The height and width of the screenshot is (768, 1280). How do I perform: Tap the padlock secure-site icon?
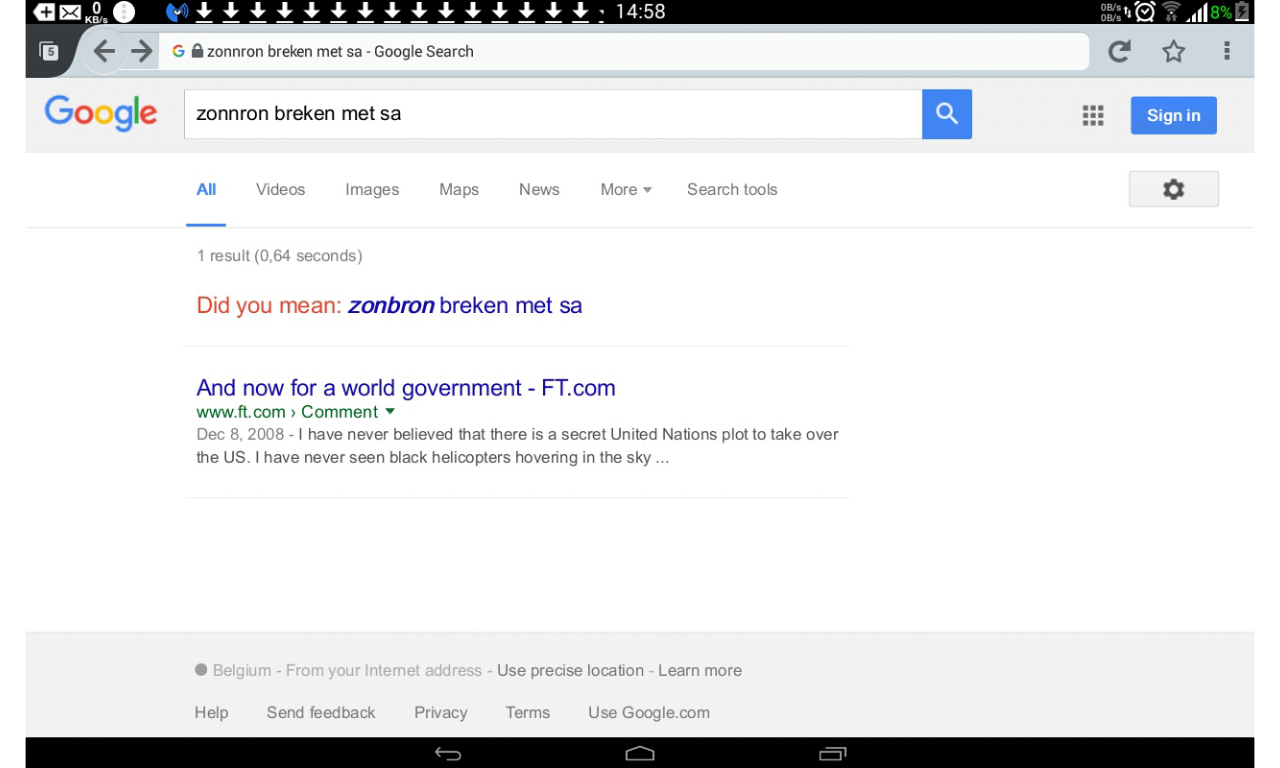[197, 51]
